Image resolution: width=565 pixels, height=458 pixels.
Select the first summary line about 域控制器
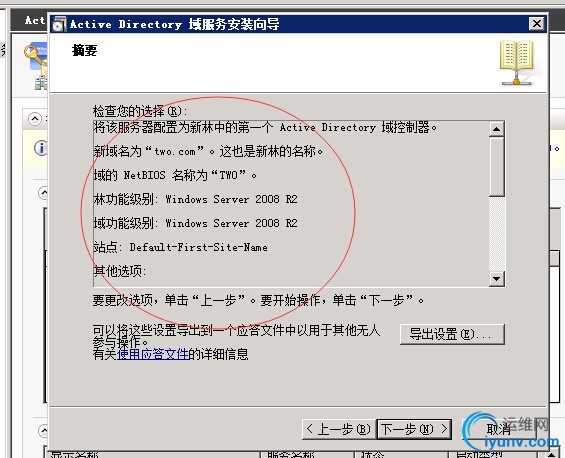[x=265, y=127]
